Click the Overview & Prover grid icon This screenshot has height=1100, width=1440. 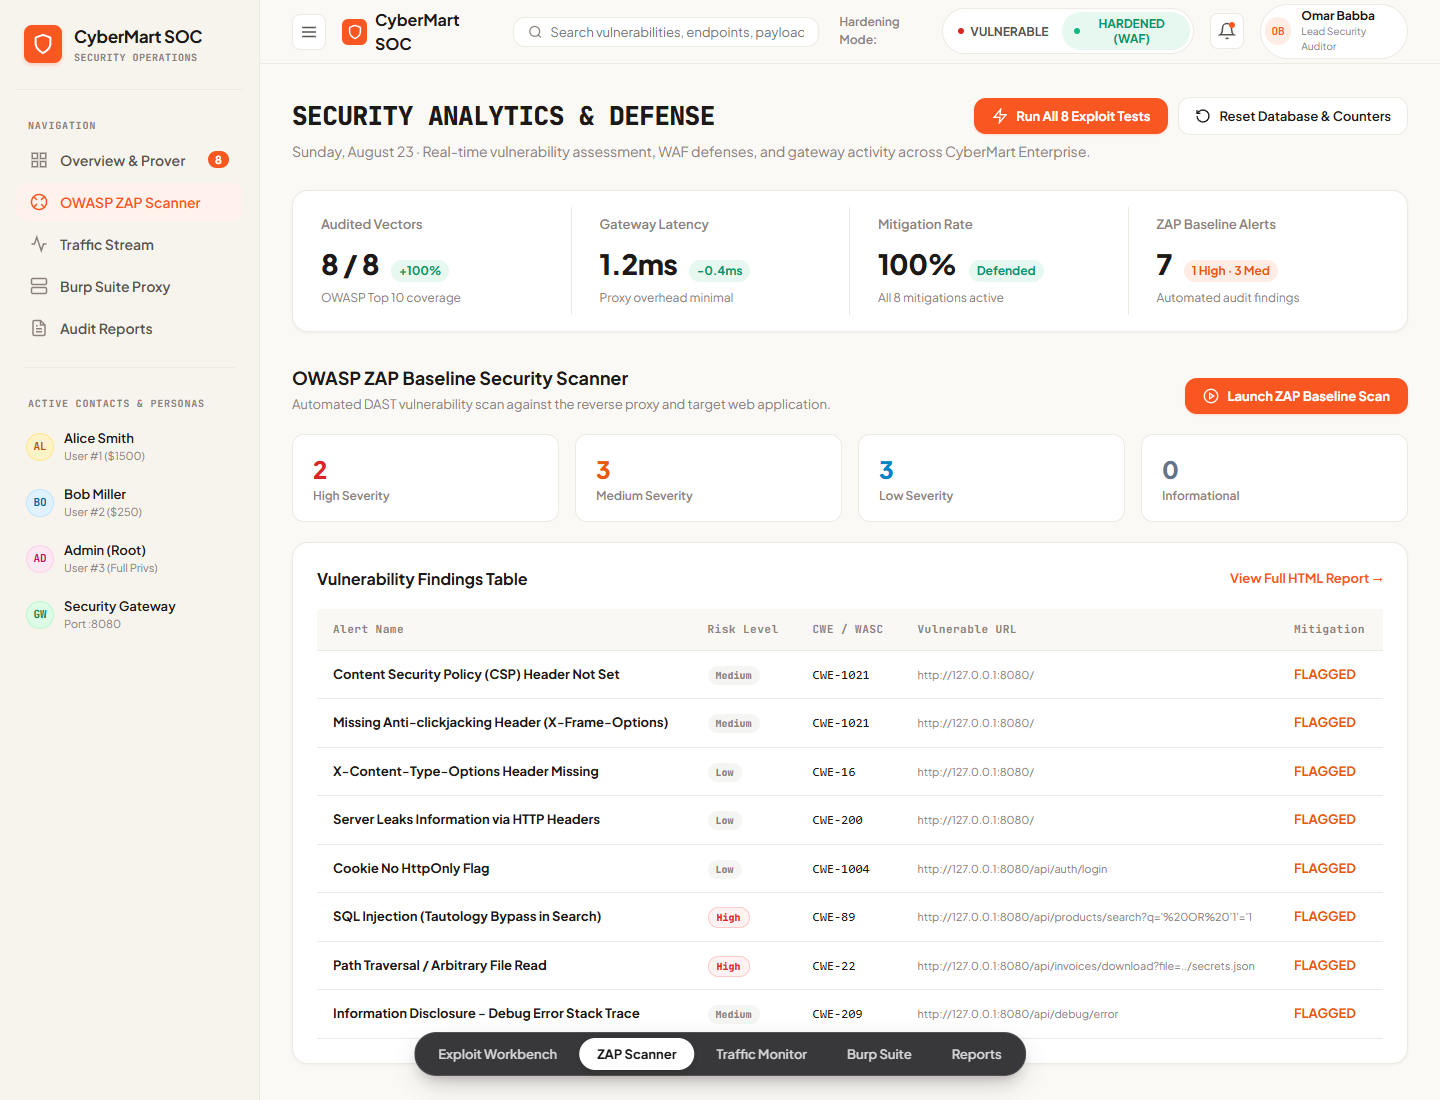(x=39, y=160)
